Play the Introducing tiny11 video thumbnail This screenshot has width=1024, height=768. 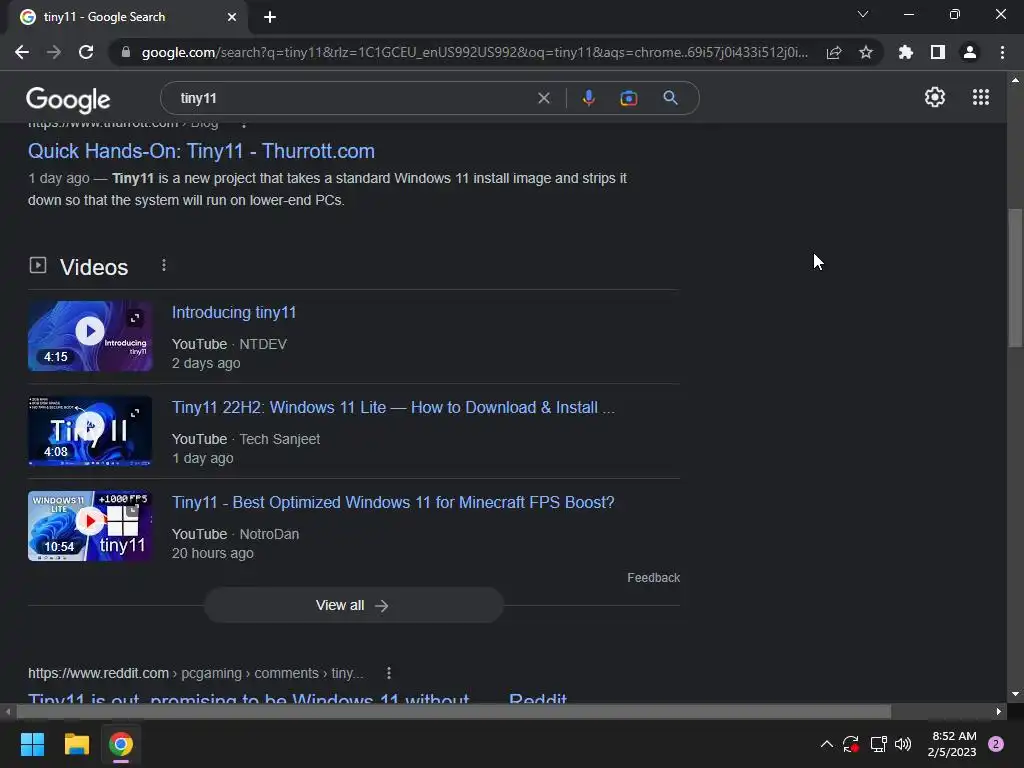click(x=90, y=331)
